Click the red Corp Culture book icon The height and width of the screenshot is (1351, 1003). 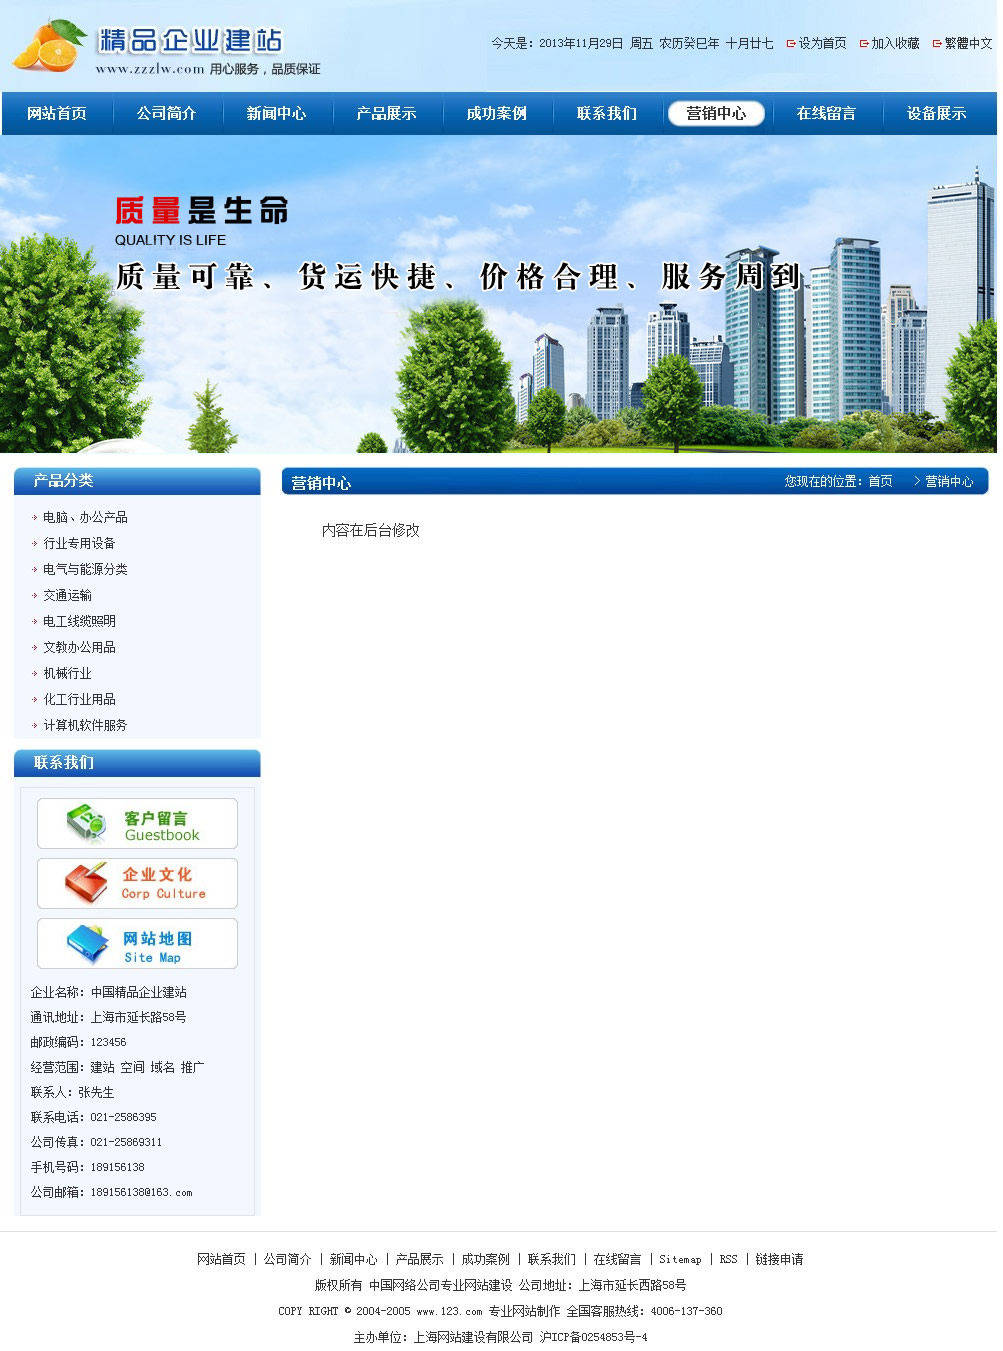(86, 883)
